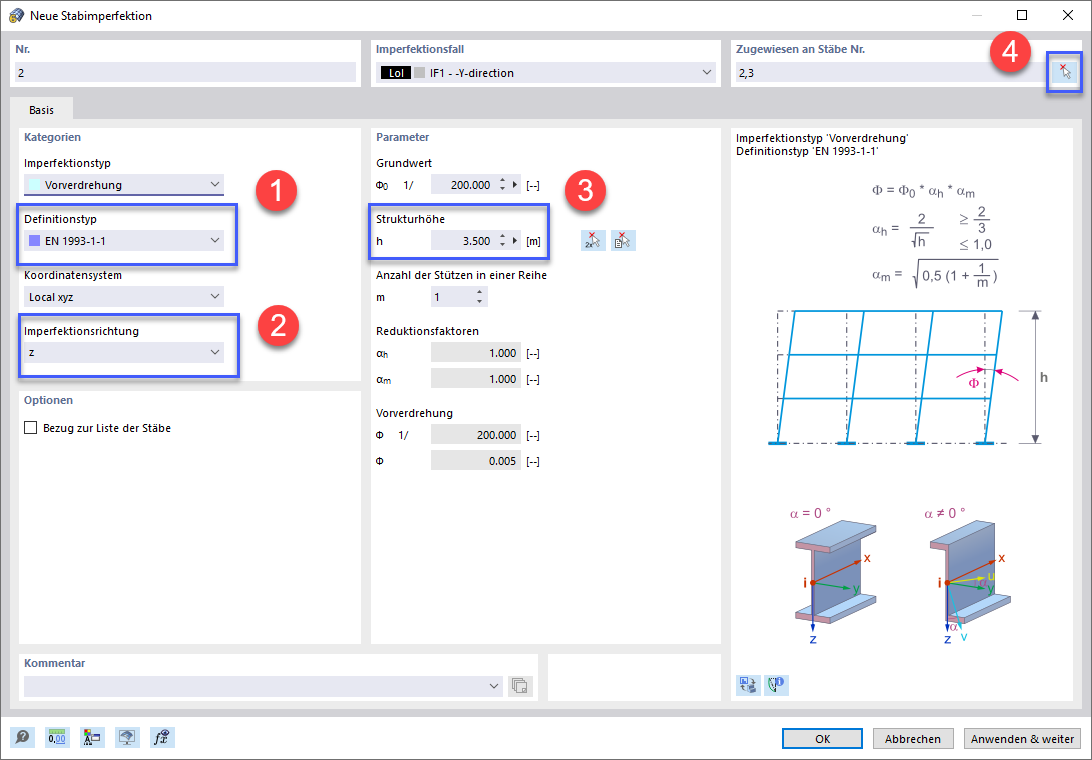The width and height of the screenshot is (1092, 760).
Task: Click the fx formula visibility icon
Action: [162, 738]
